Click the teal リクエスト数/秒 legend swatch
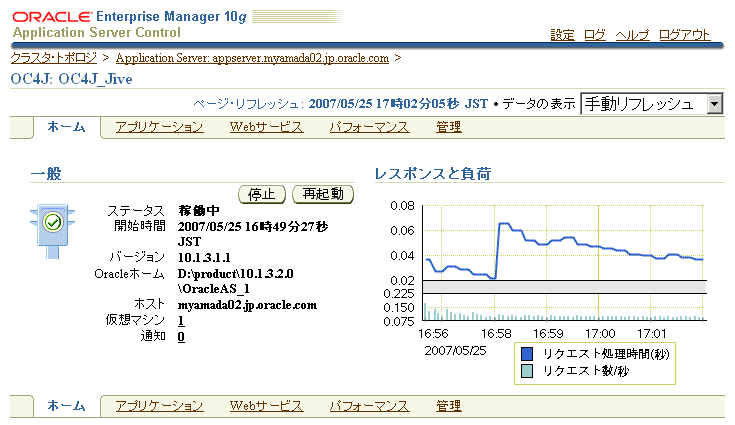This screenshot has height=425, width=735. (x=527, y=371)
